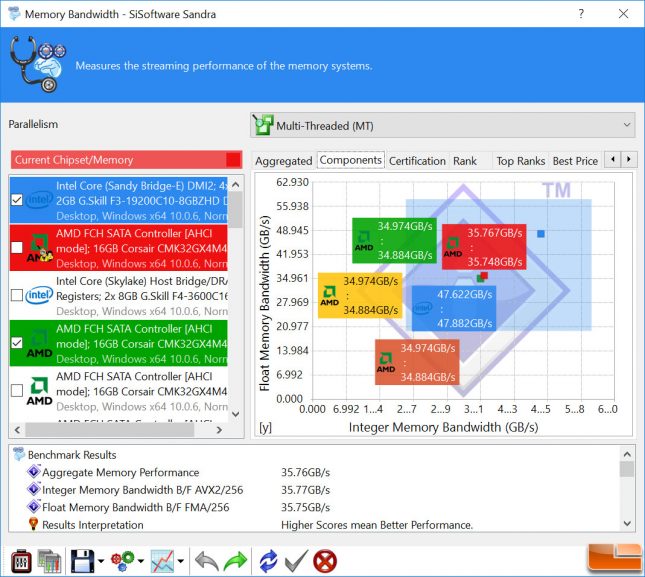Select the 35.75GB/s float bandwidth value
The height and width of the screenshot is (577, 645).
click(305, 507)
